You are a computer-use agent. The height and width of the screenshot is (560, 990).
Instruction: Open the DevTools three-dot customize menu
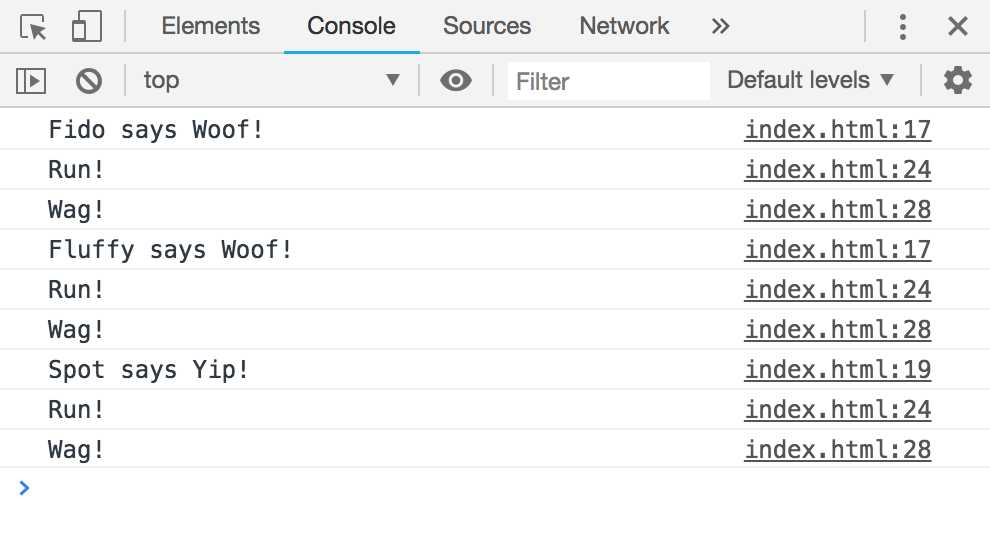pyautogui.click(x=903, y=27)
